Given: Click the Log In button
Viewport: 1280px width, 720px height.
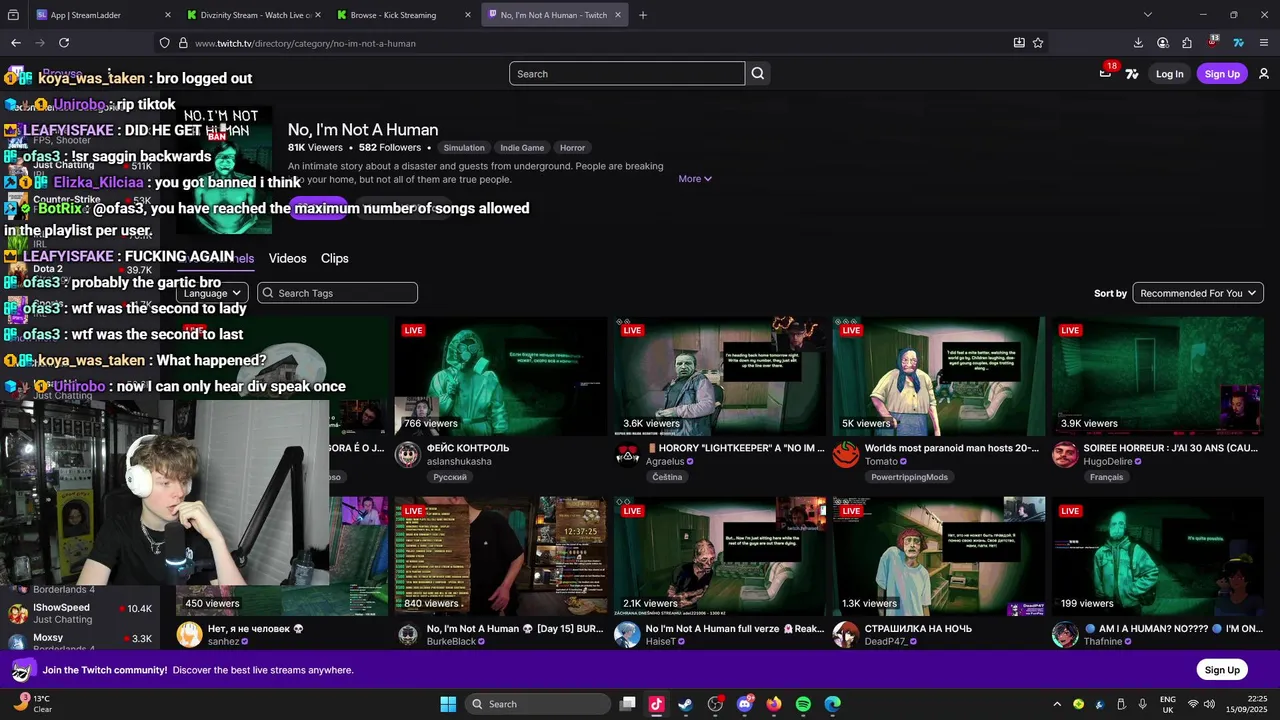Looking at the screenshot, I should [x=1169, y=74].
